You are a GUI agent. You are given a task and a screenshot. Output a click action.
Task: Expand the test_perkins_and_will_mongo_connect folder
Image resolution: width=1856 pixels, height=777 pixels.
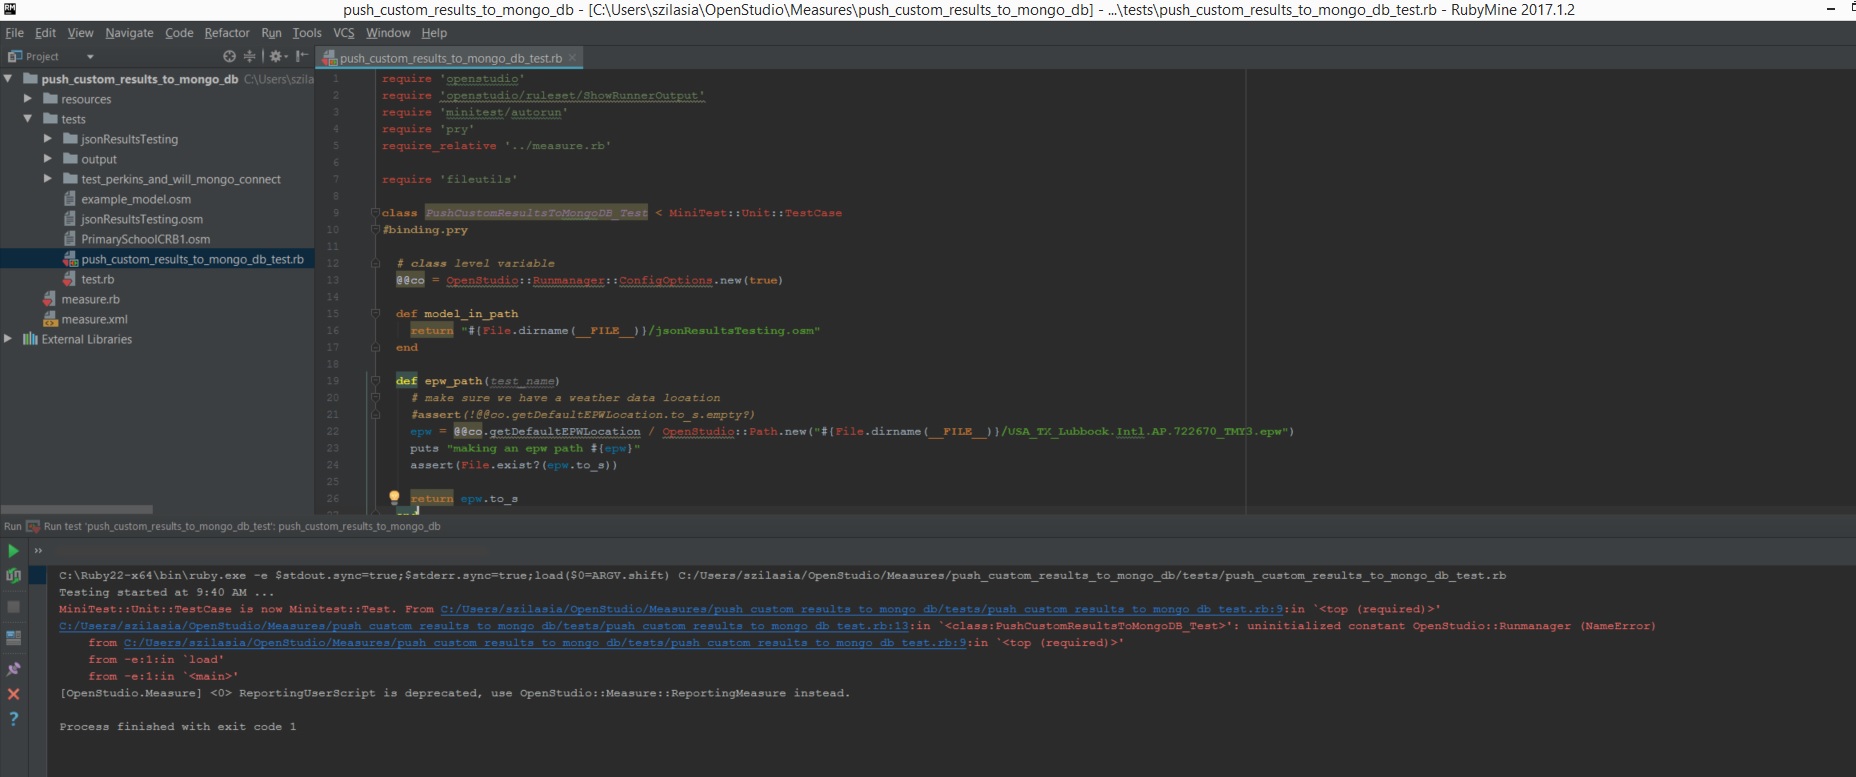48,179
